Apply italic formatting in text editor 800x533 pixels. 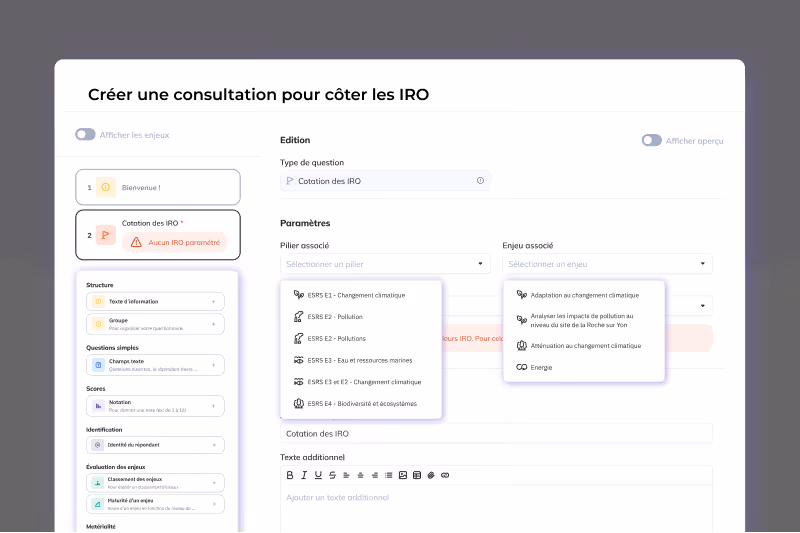(x=304, y=475)
